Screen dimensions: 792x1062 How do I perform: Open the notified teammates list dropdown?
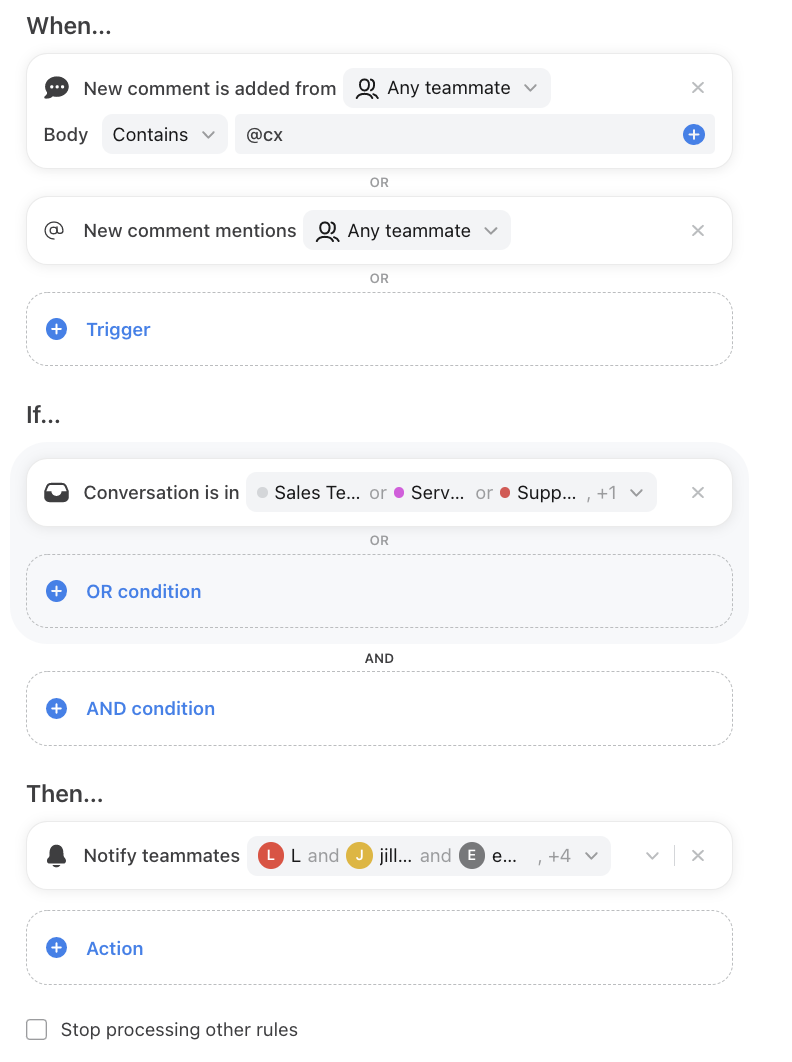tap(428, 856)
